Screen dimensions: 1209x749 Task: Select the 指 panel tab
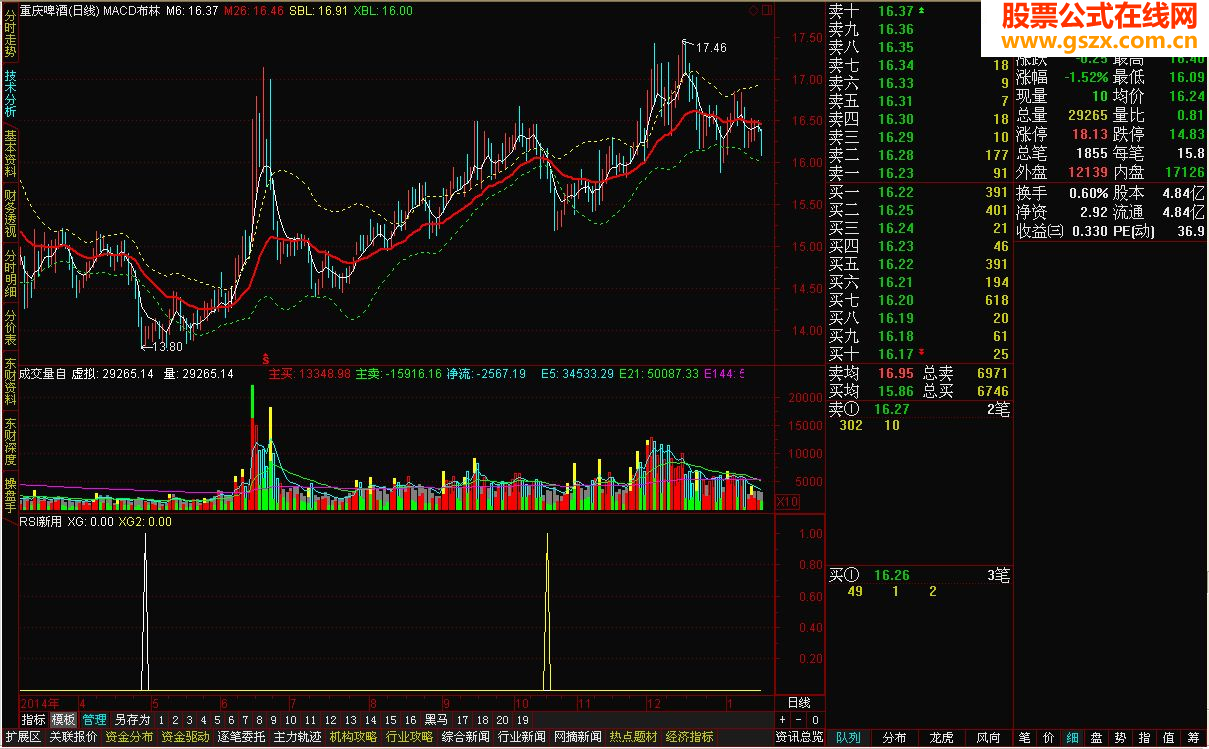click(1145, 738)
